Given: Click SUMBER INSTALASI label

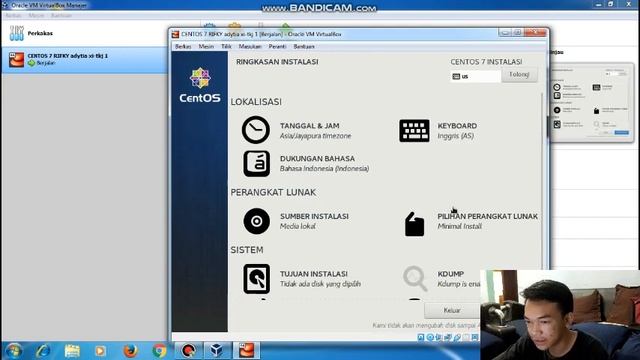Looking at the screenshot, I should pyautogui.click(x=314, y=216).
